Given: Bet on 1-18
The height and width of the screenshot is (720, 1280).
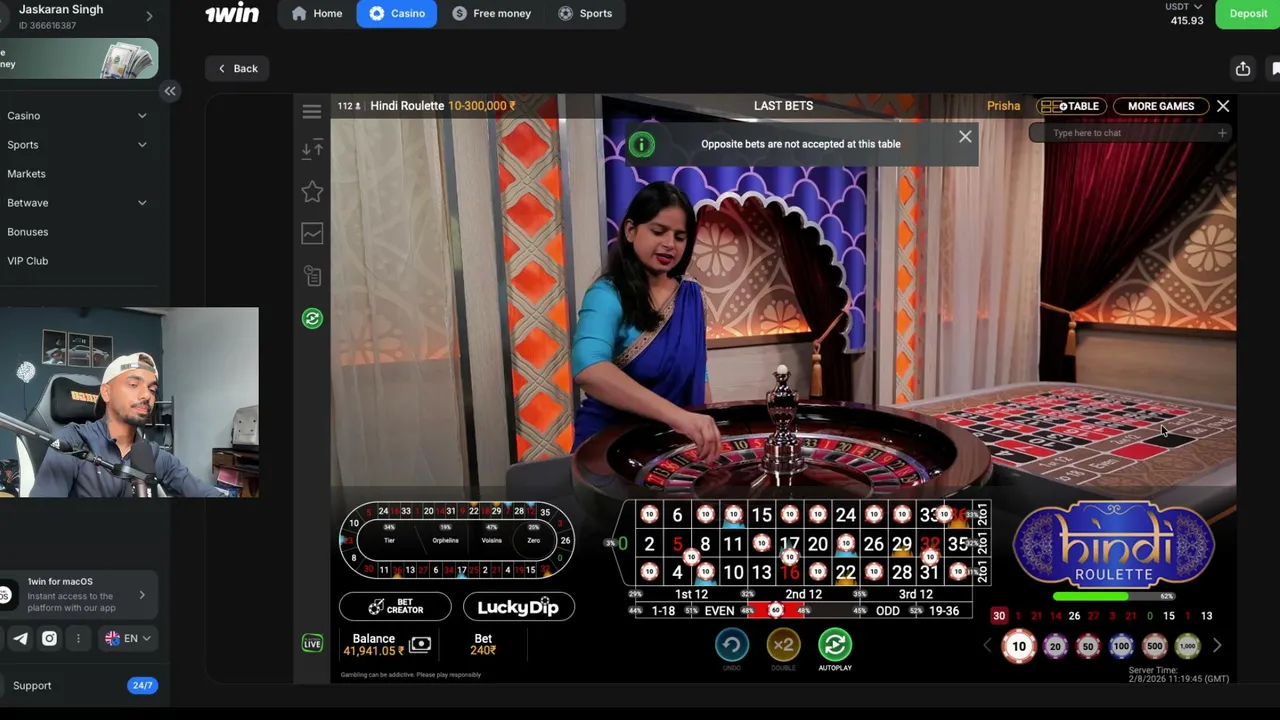Looking at the screenshot, I should [x=663, y=611].
